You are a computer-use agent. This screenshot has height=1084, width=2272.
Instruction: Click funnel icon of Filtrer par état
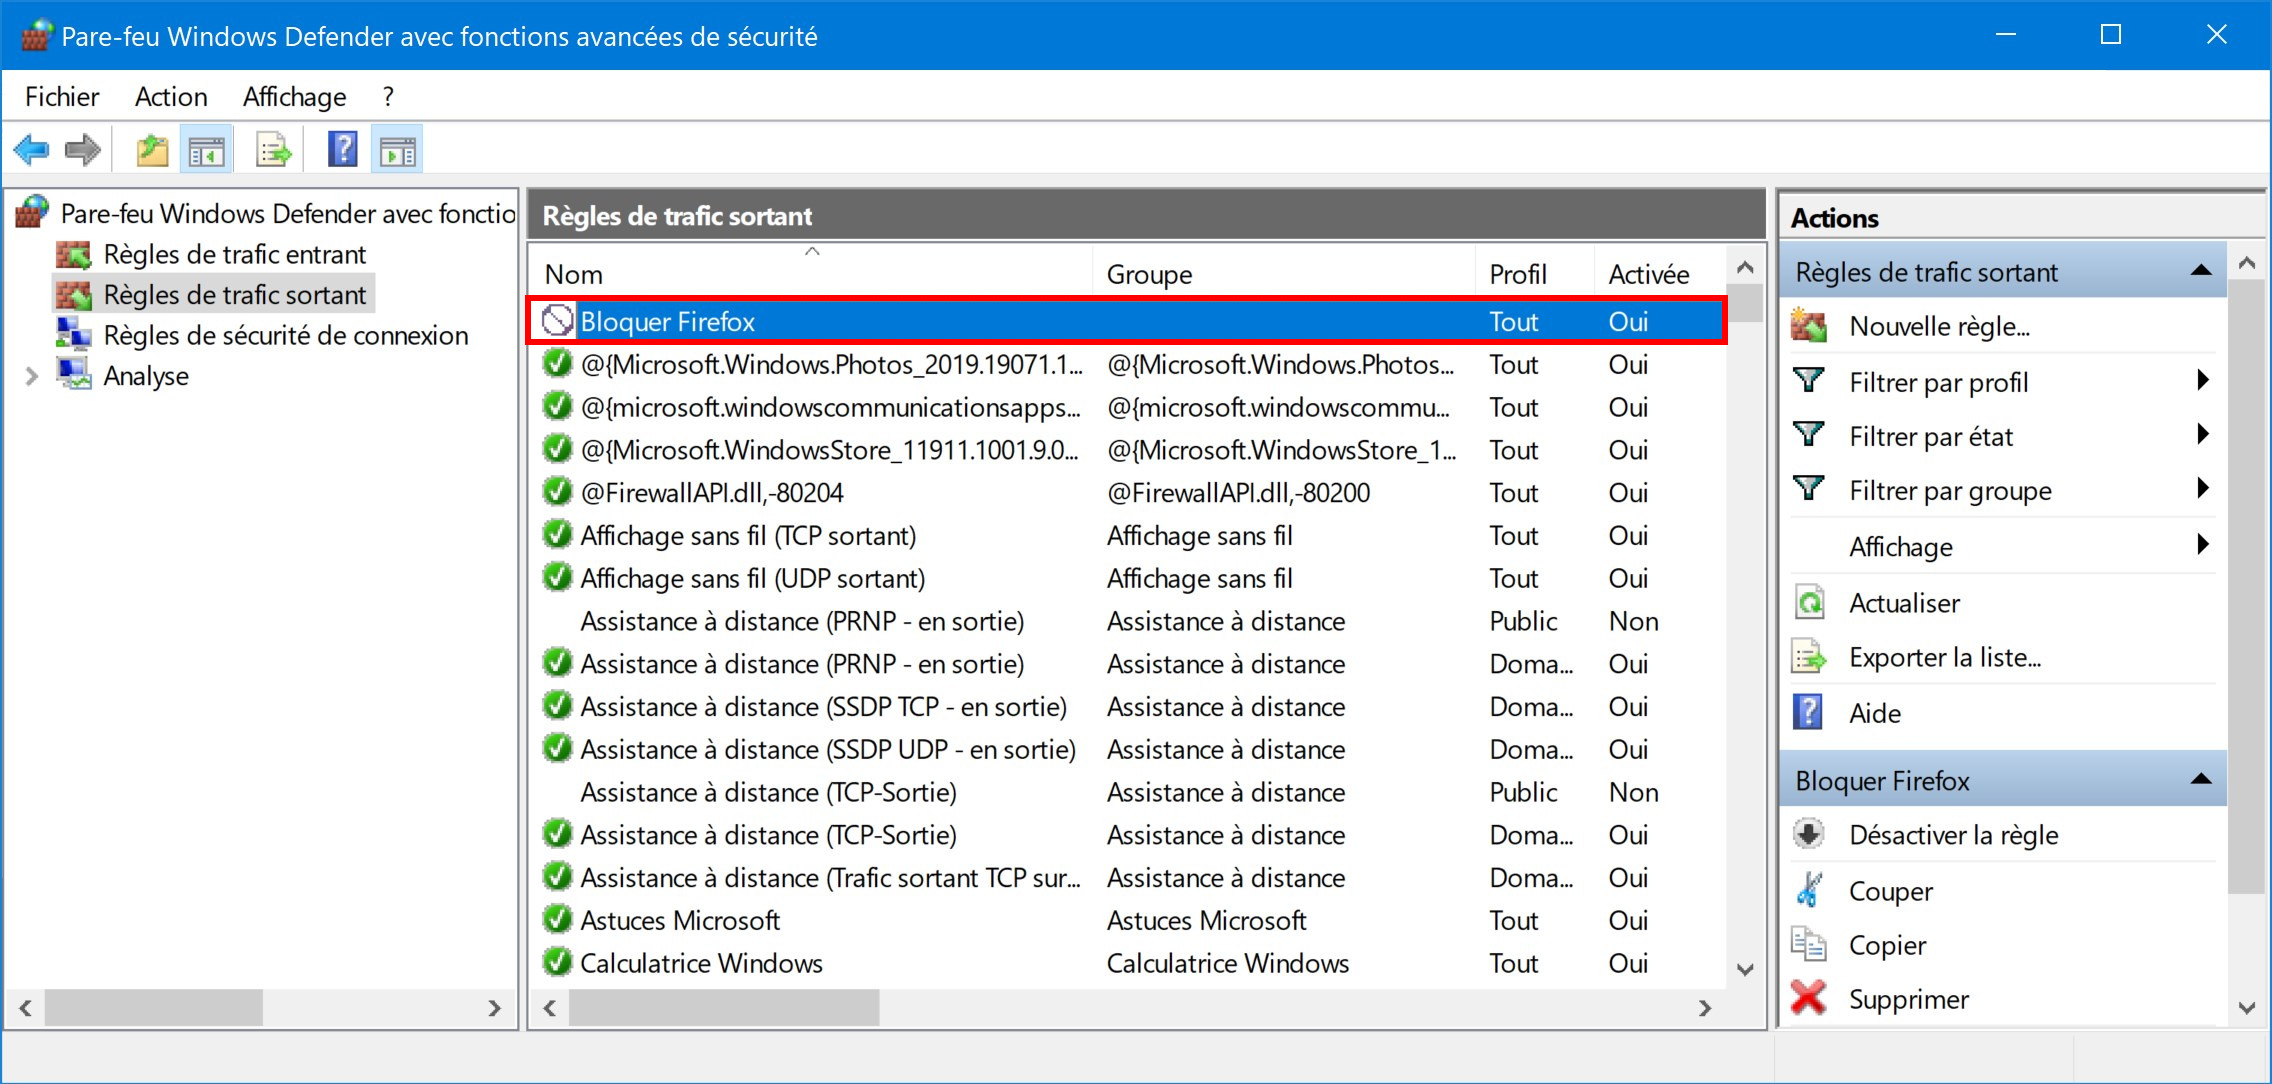coord(1809,435)
